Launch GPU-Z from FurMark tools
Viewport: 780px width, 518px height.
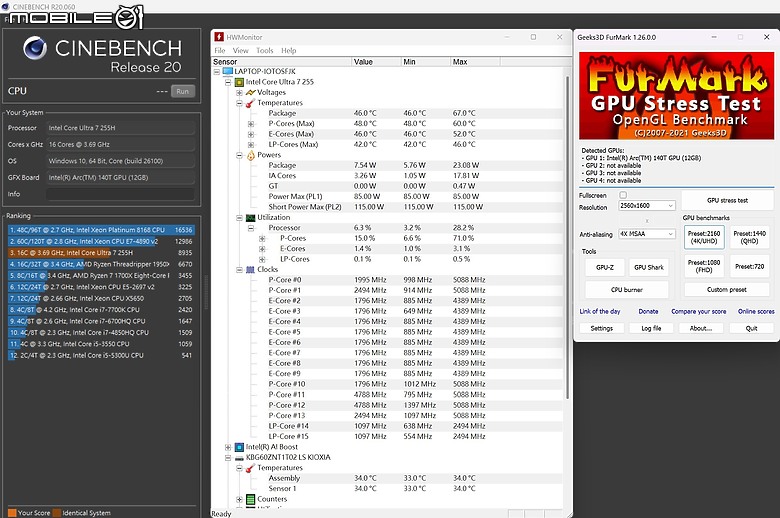pos(604,267)
